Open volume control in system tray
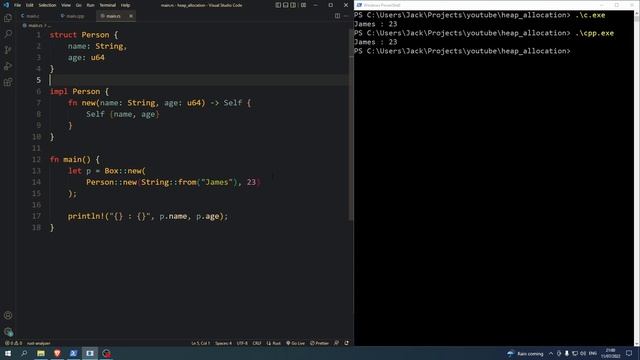This screenshot has width=640, height=360. [x=583, y=353]
